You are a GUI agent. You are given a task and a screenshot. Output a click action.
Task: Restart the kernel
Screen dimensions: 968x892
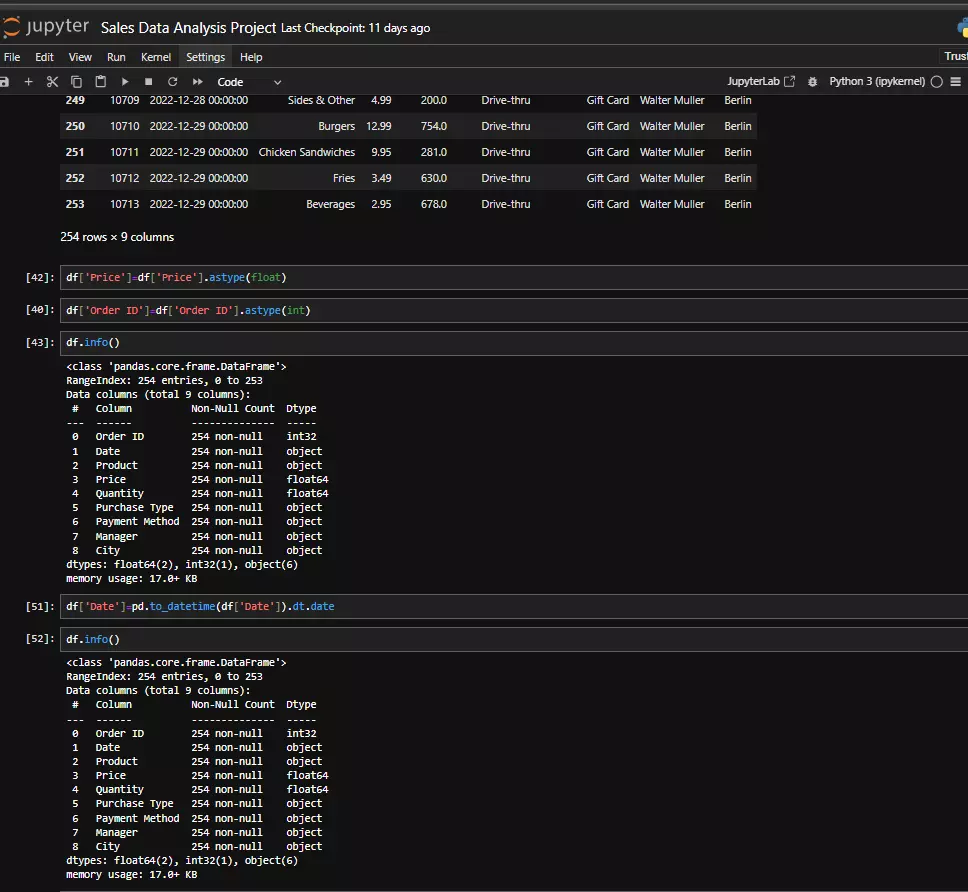point(173,82)
